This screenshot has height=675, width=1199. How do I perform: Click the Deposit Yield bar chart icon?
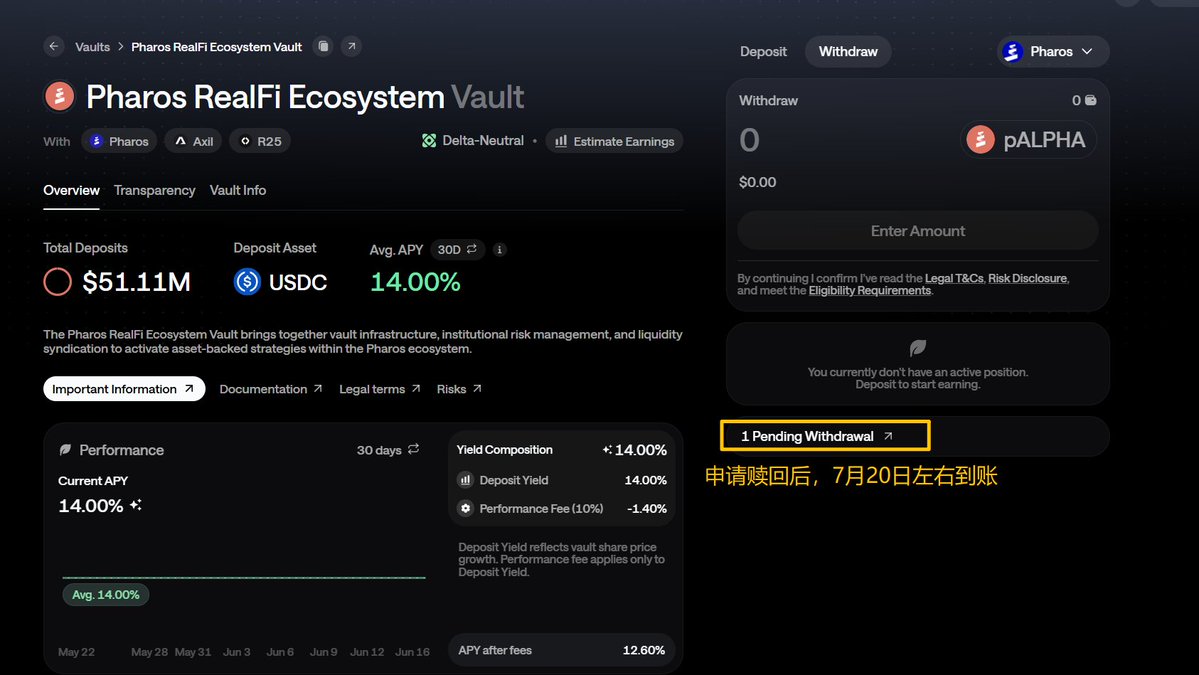pos(465,480)
